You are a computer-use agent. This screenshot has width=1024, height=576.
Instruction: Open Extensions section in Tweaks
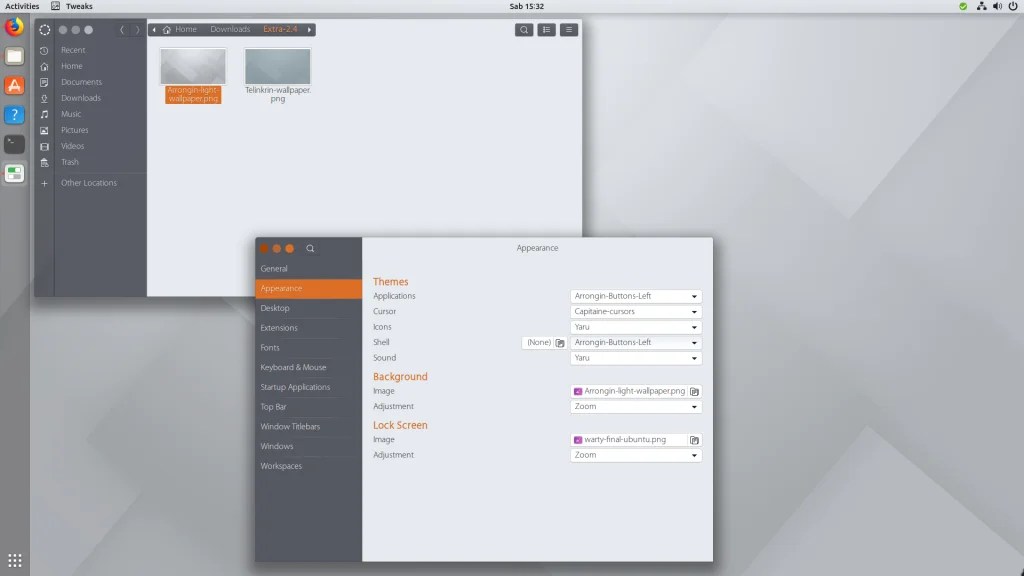(308, 328)
